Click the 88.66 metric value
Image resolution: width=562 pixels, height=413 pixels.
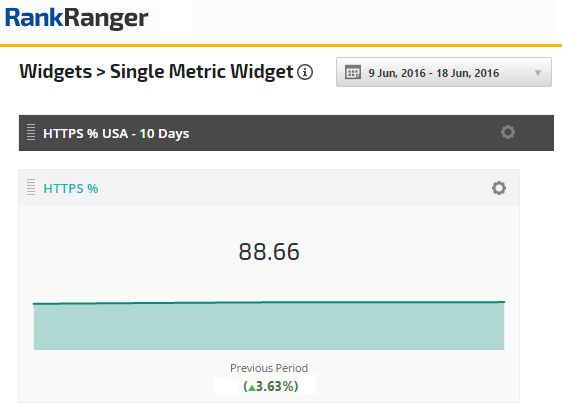[x=269, y=252]
